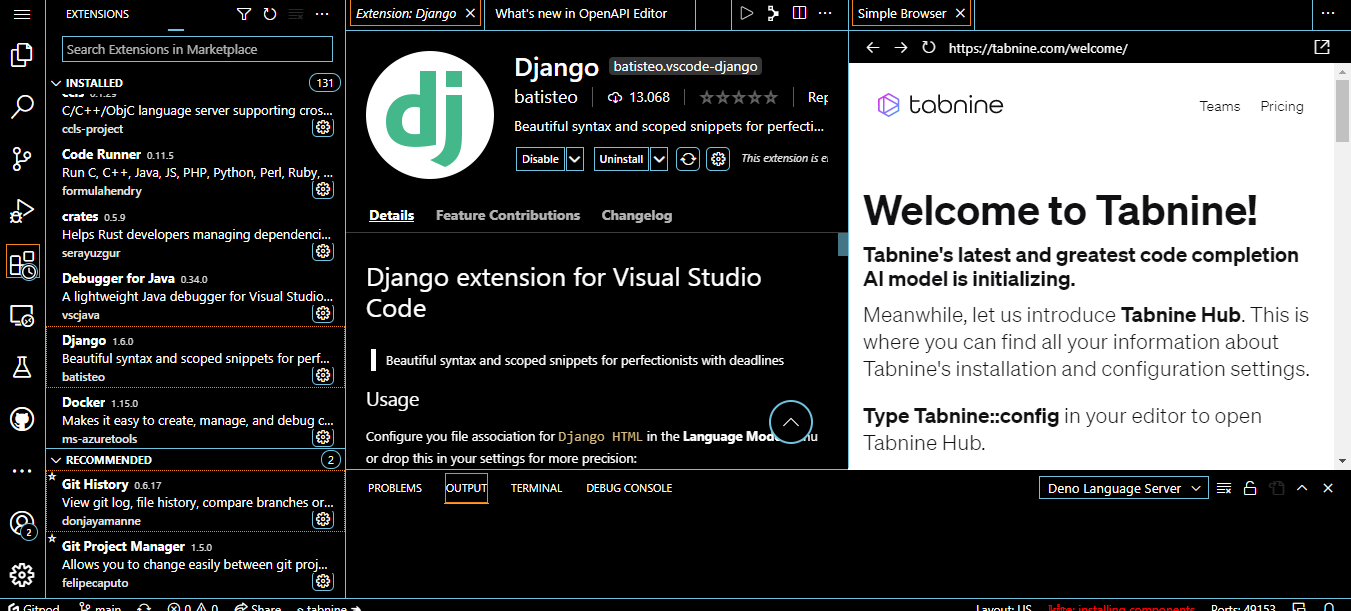Switch to What's new in OpenAPI Editor tab
Image resolution: width=1351 pixels, height=611 pixels.
[x=581, y=14]
